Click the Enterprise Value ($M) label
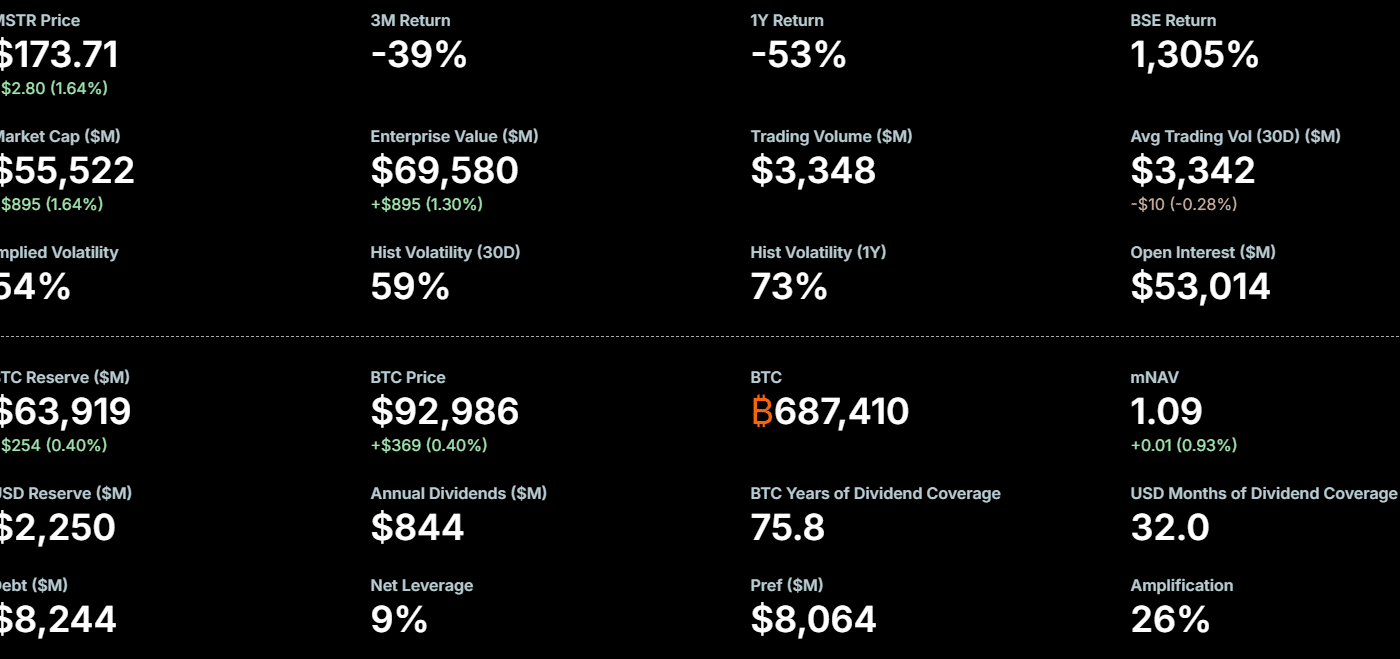This screenshot has height=659, width=1400. [454, 136]
